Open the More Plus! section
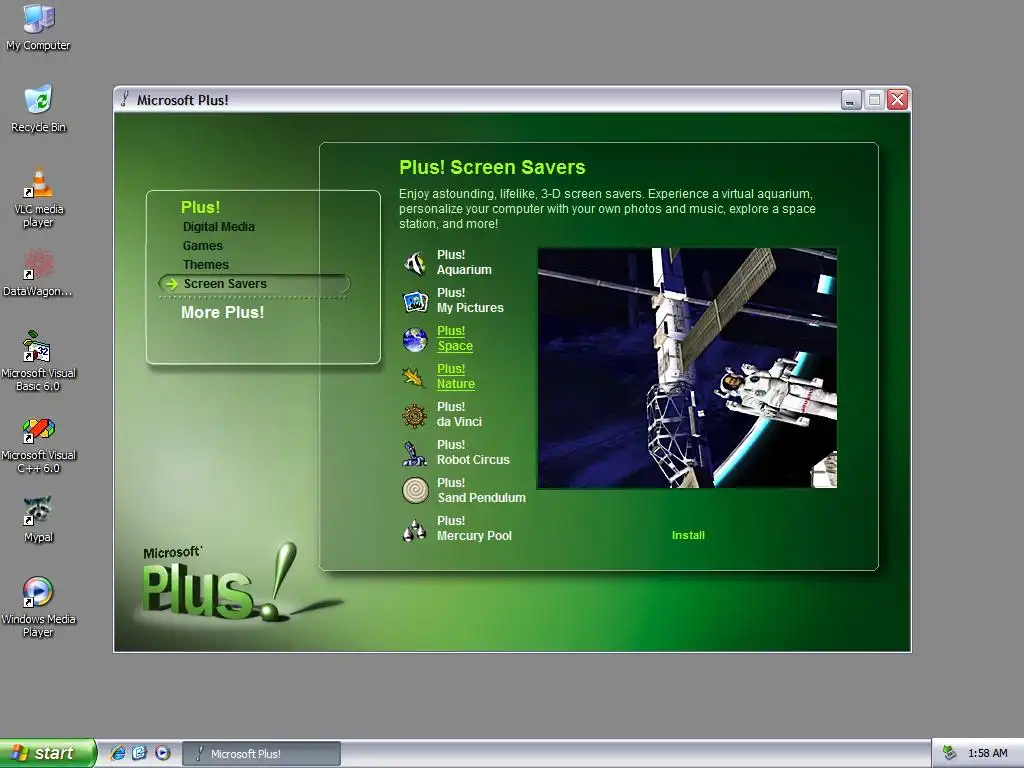The image size is (1024, 768). pyautogui.click(x=222, y=312)
